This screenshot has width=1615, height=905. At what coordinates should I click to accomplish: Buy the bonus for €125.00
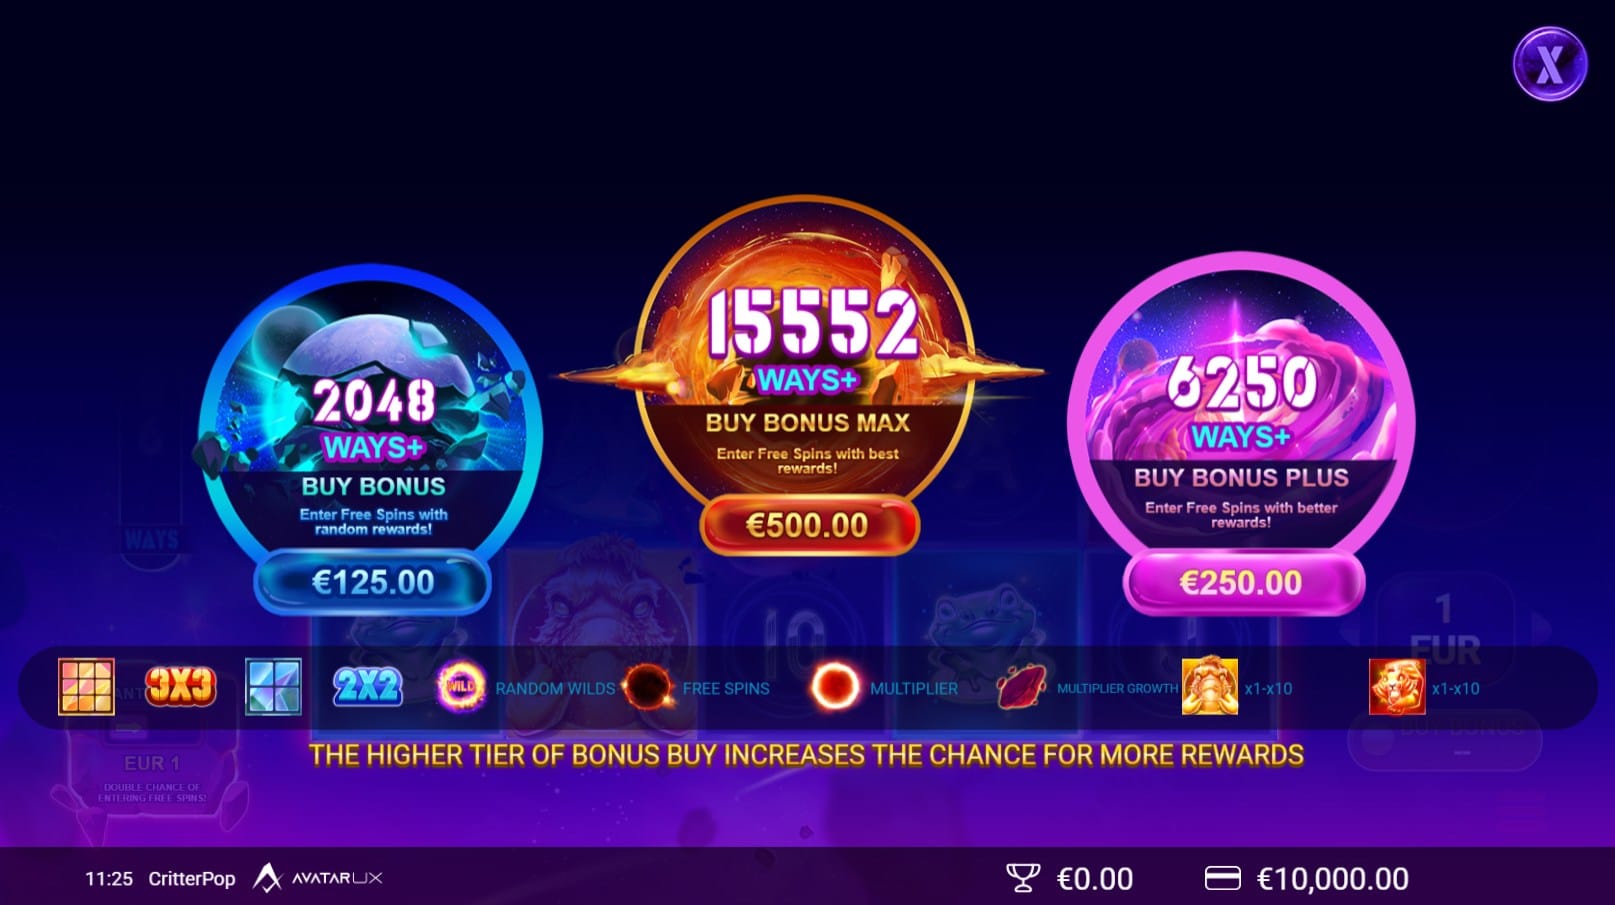point(373,582)
